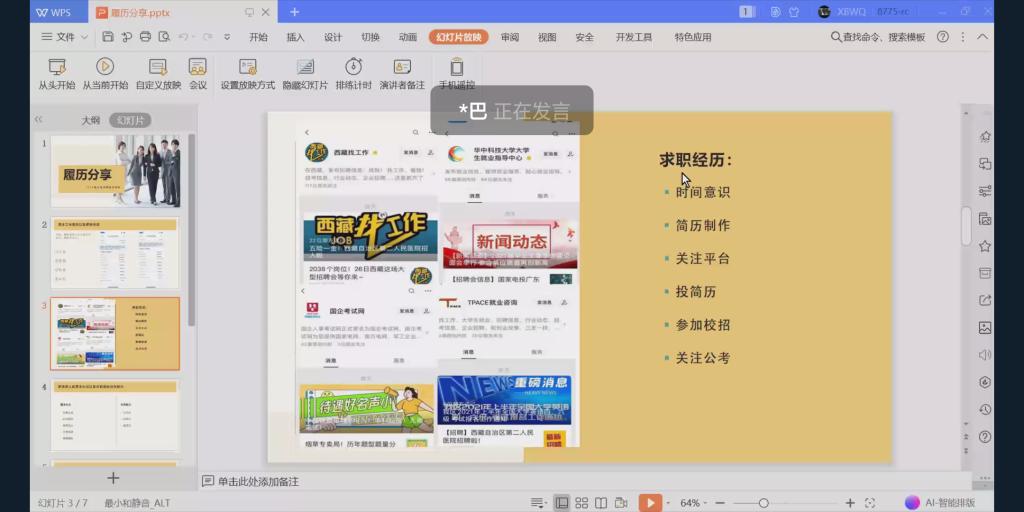The height and width of the screenshot is (512, 1024).
Task: Switch to the 大纲 outline tab
Action: click(x=90, y=120)
